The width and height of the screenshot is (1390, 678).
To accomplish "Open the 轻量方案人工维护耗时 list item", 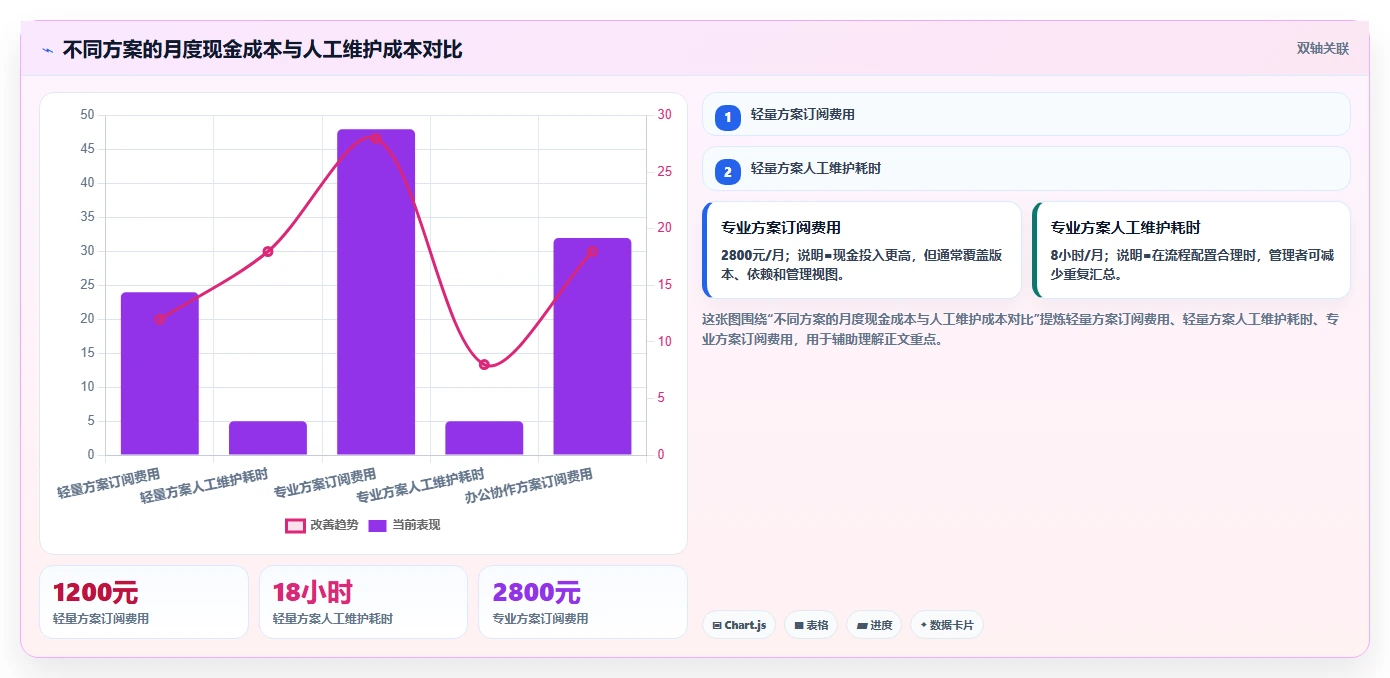I will click(1026, 168).
